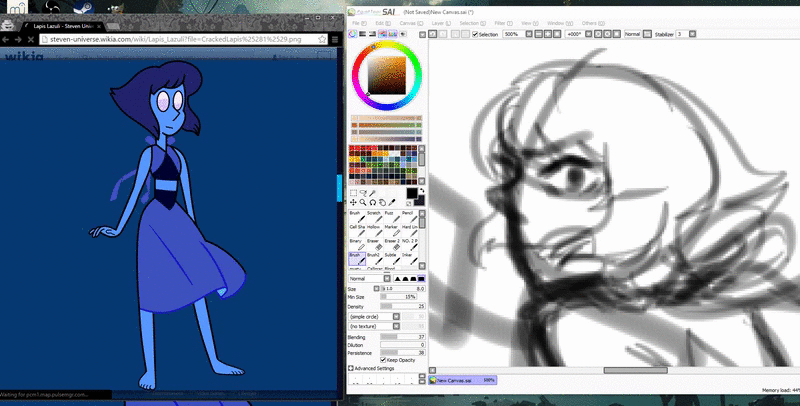This screenshot has height=406, width=800.
Task: Choose the Subtle brush preset
Action: [x=391, y=259]
